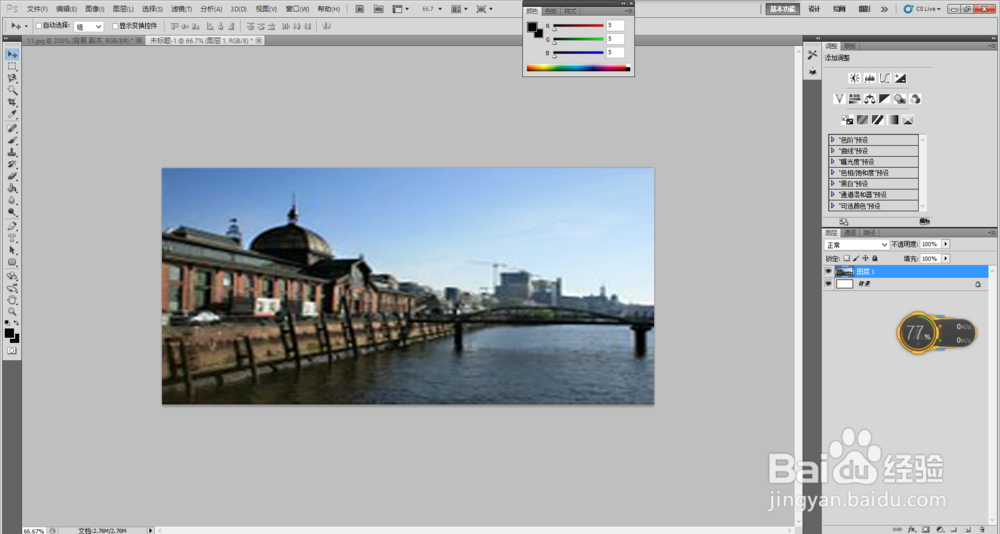Expand the "黑白"预设 list
The image size is (1000, 534).
click(x=832, y=183)
